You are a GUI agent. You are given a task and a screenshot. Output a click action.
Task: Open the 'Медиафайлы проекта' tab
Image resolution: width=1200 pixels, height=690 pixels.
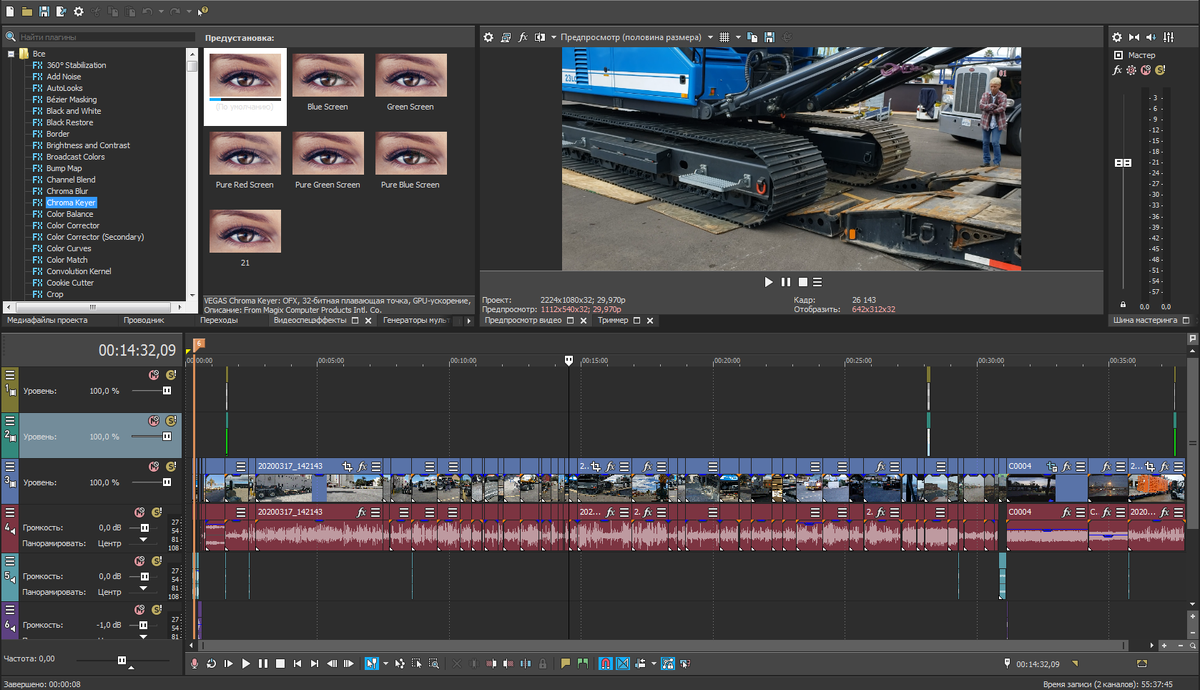(47, 321)
